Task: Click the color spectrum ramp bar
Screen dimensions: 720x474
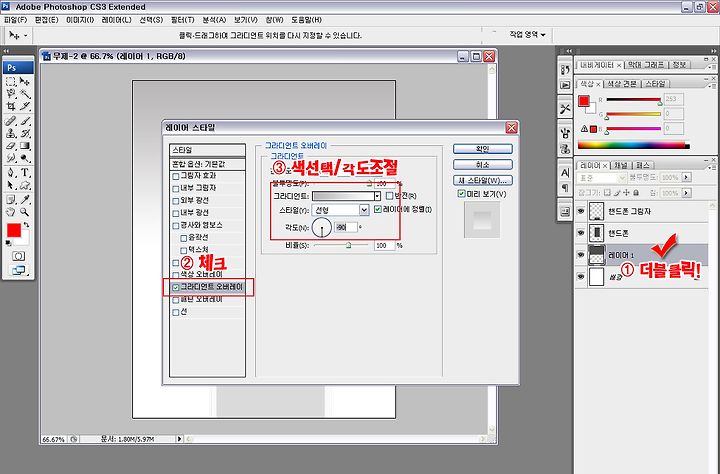Action: coord(634,146)
